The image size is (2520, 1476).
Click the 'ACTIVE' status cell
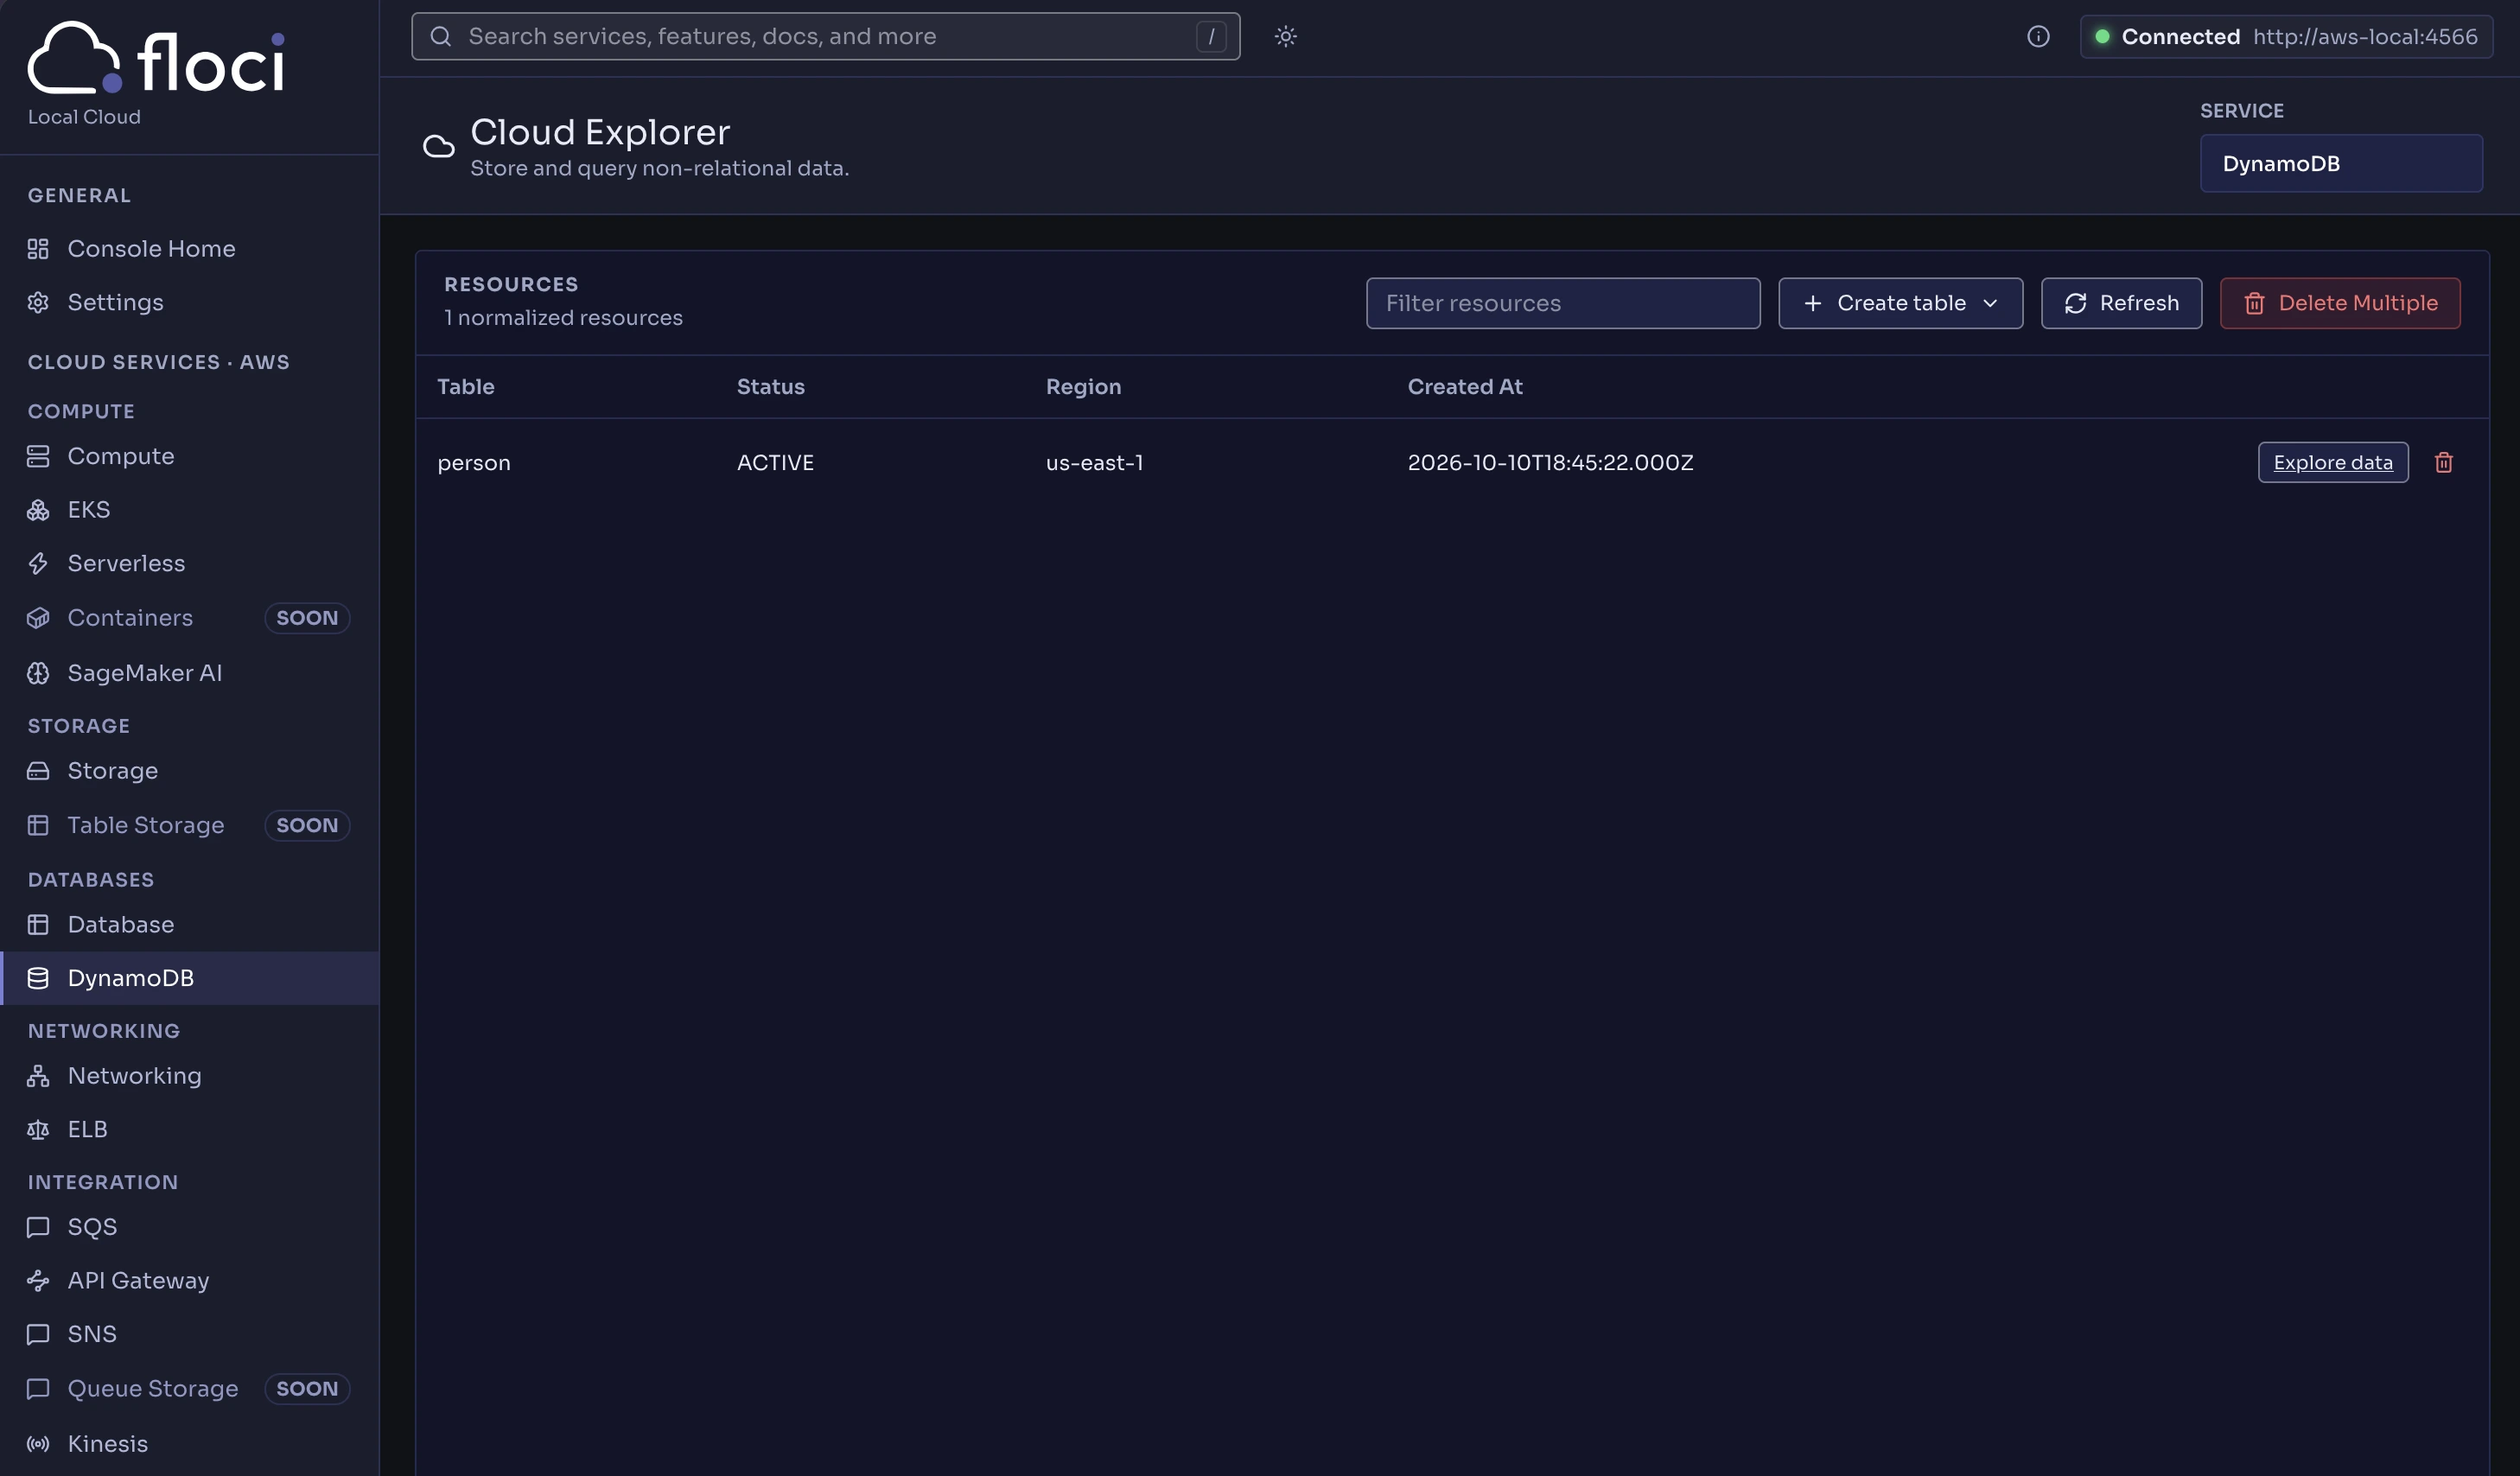pyautogui.click(x=775, y=463)
